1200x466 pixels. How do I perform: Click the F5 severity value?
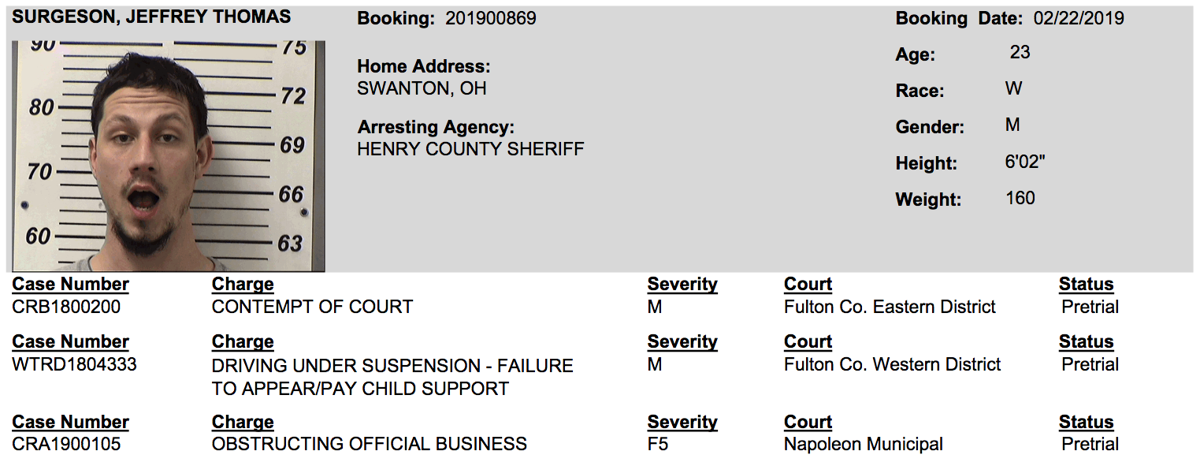tap(658, 444)
